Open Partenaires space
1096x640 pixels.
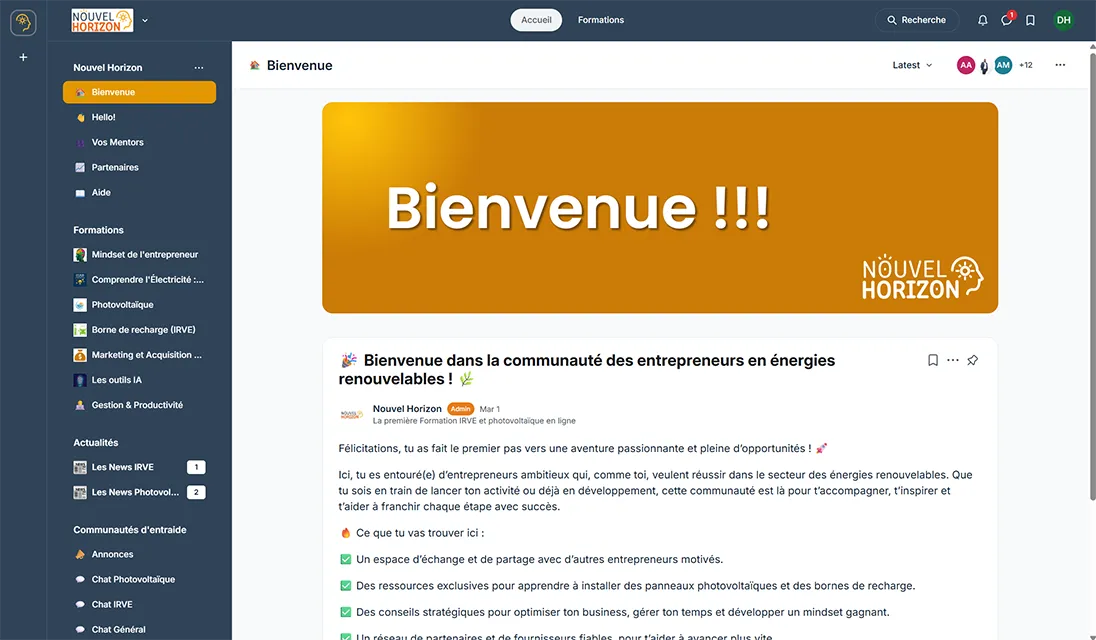pos(139,168)
